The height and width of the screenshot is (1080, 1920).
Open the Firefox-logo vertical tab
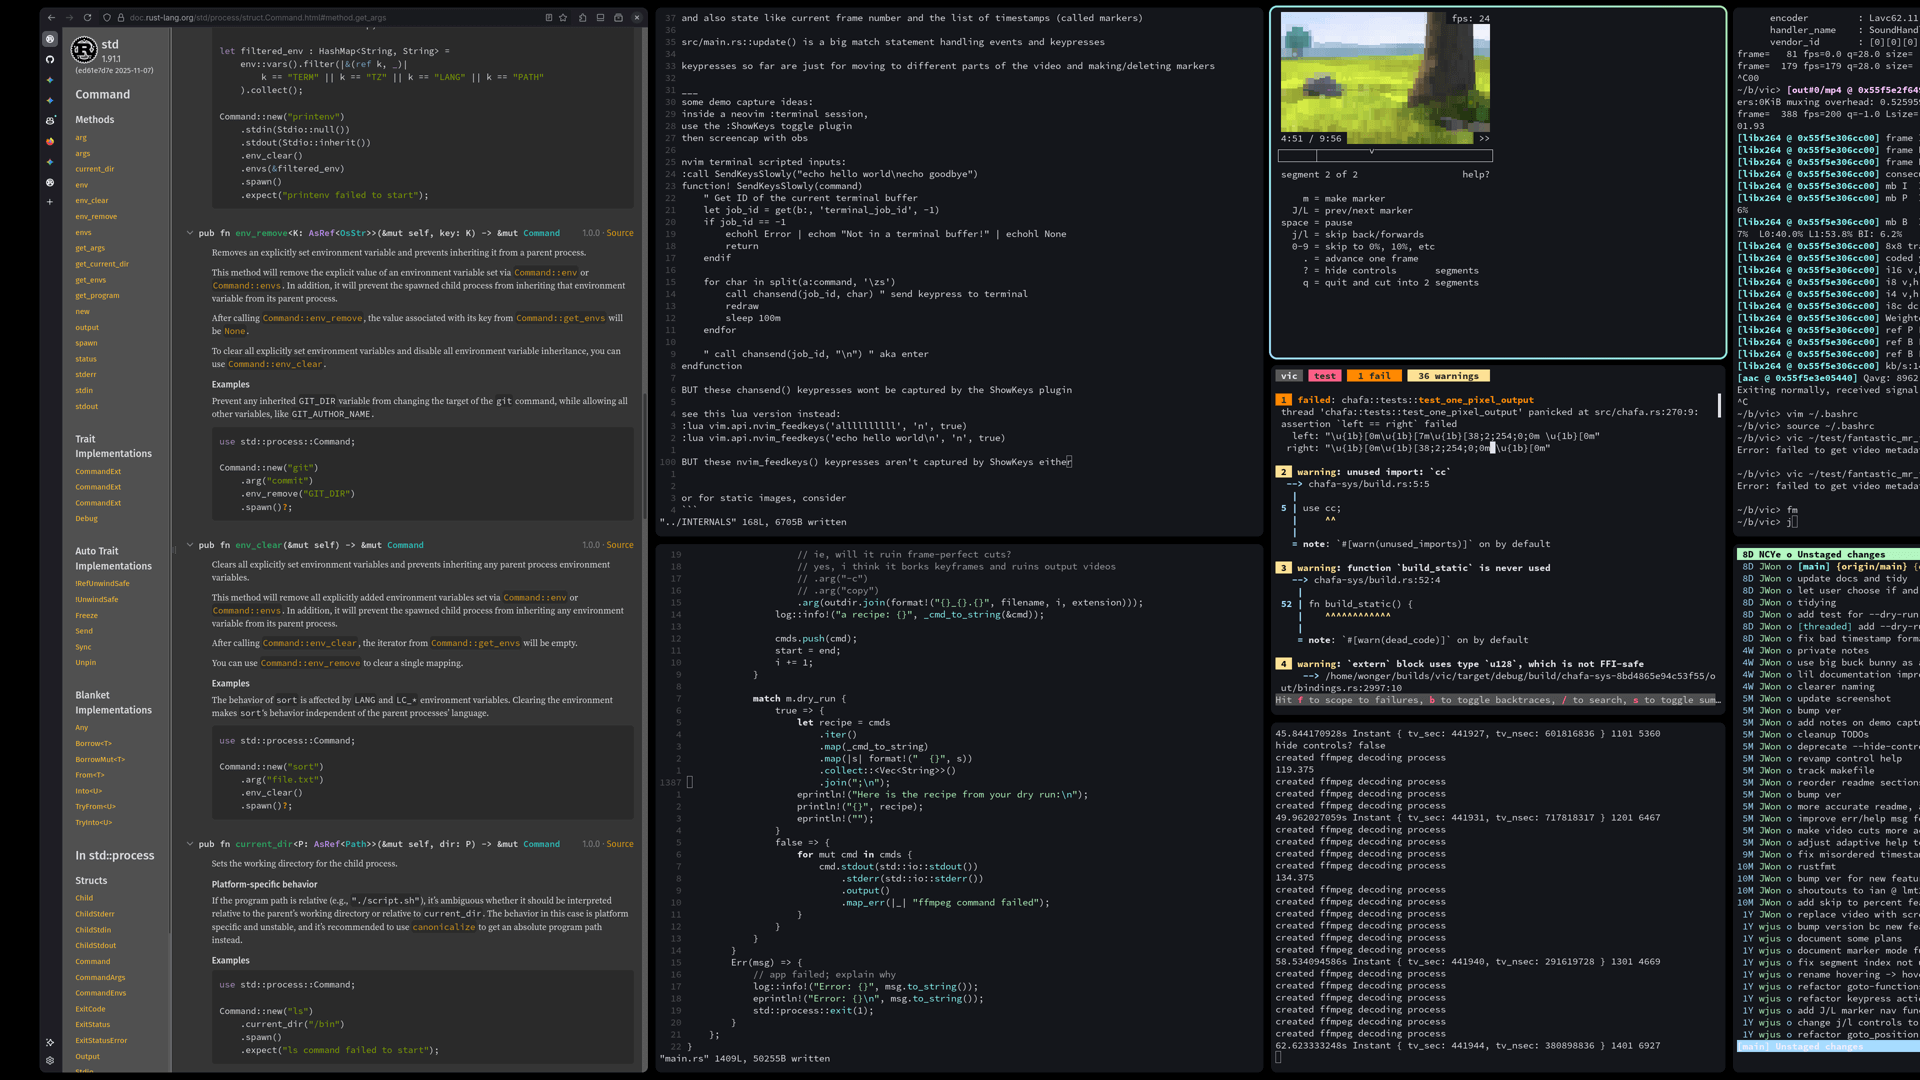coord(50,141)
